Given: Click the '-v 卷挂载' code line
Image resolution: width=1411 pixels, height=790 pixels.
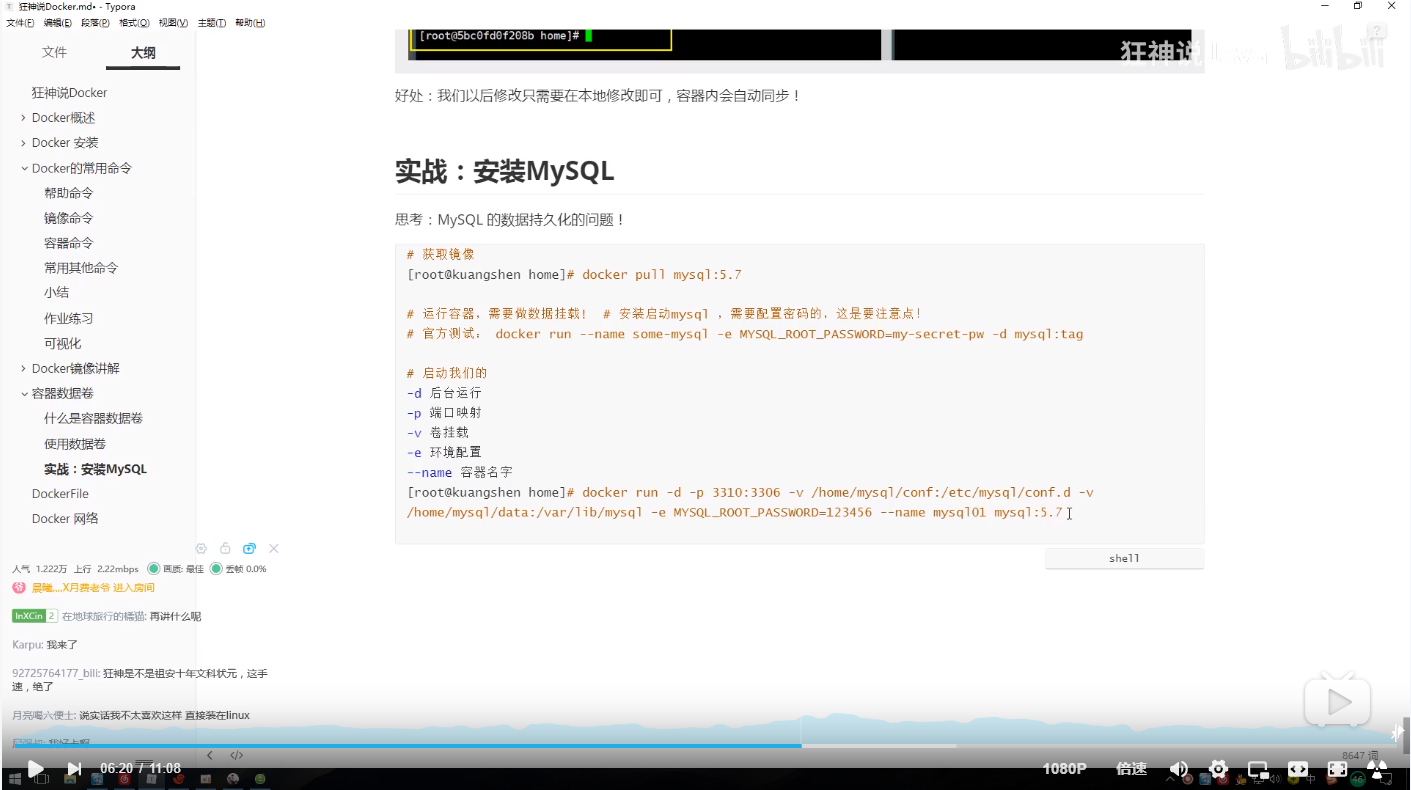Looking at the screenshot, I should [x=438, y=432].
